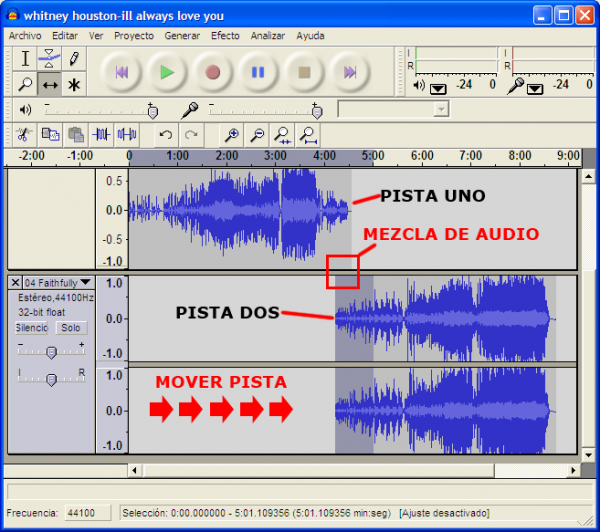Click the Paste clipboard icon
This screenshot has height=532, width=600.
click(x=76, y=135)
